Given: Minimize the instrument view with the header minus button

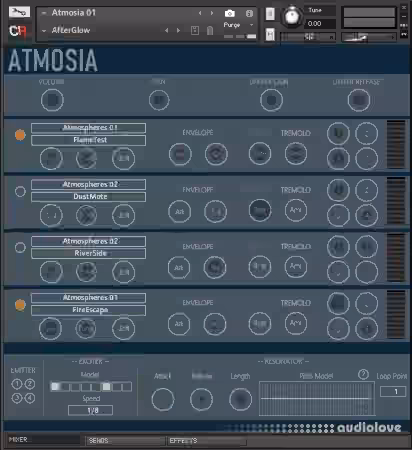Looking at the screenshot, I should coord(404,16).
